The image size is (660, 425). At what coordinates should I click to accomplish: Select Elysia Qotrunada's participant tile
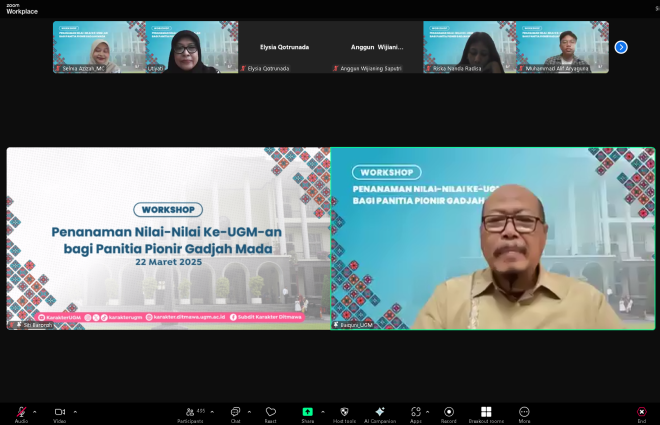(284, 47)
